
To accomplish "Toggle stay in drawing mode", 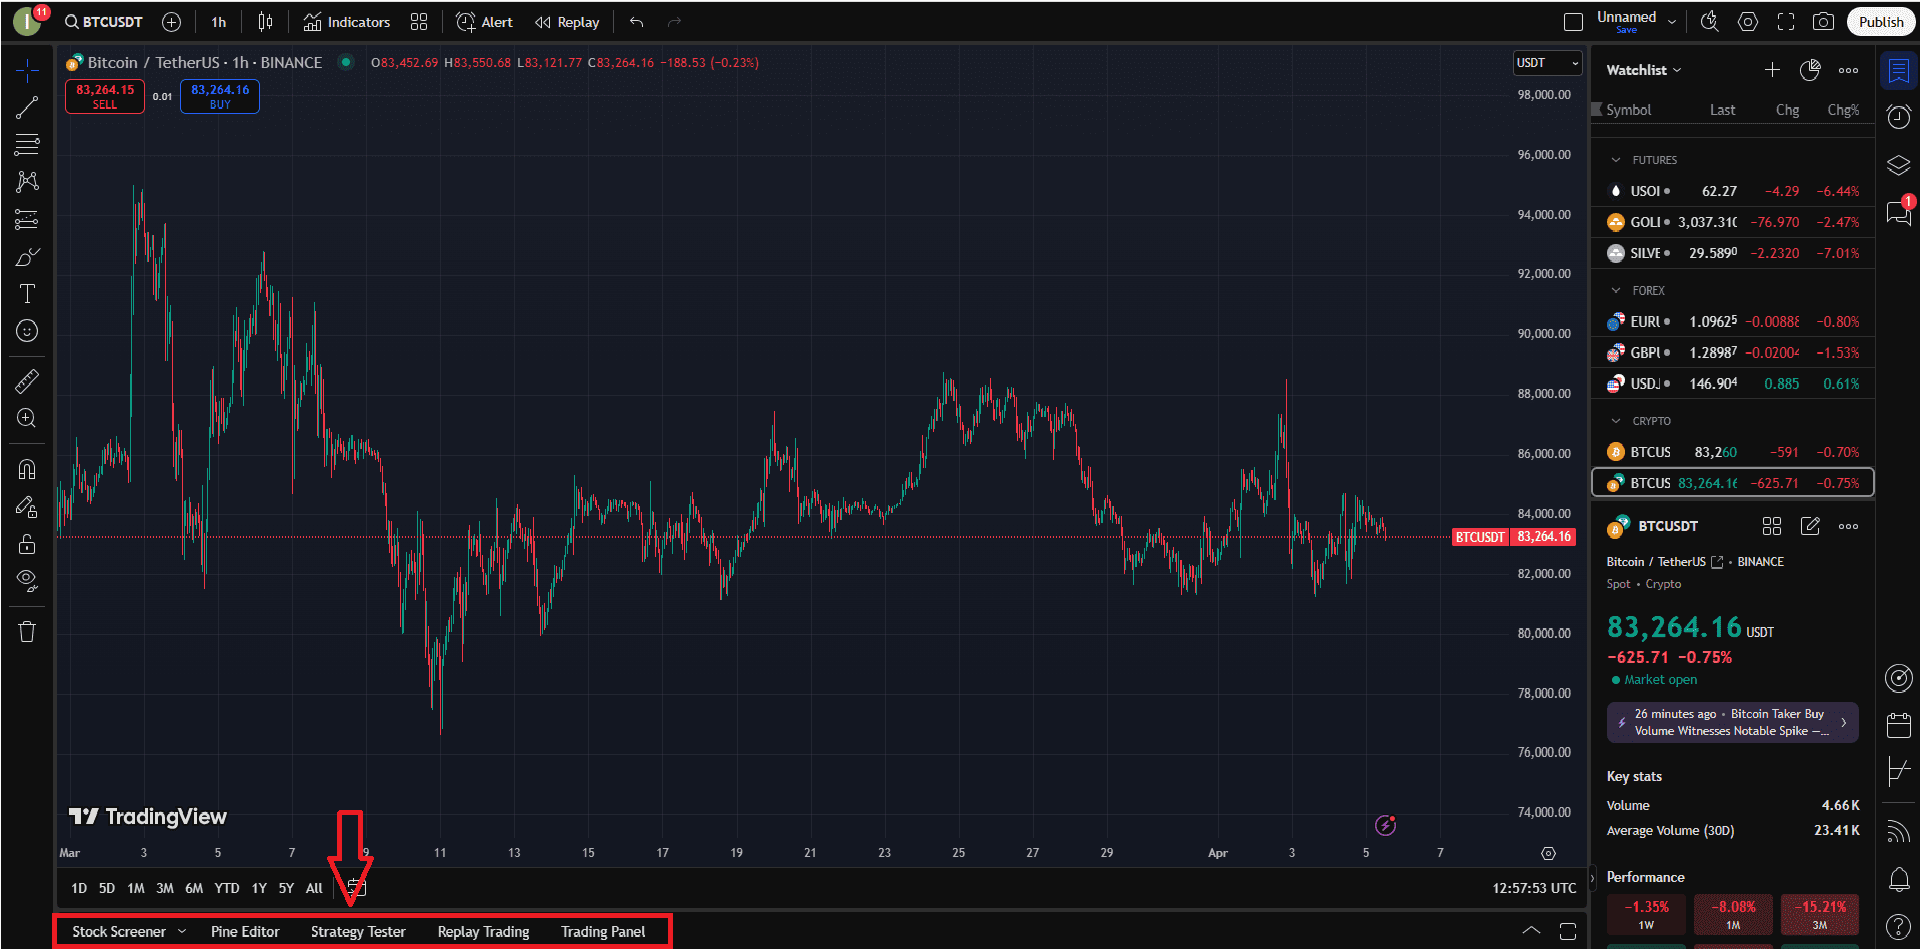I will [x=27, y=507].
